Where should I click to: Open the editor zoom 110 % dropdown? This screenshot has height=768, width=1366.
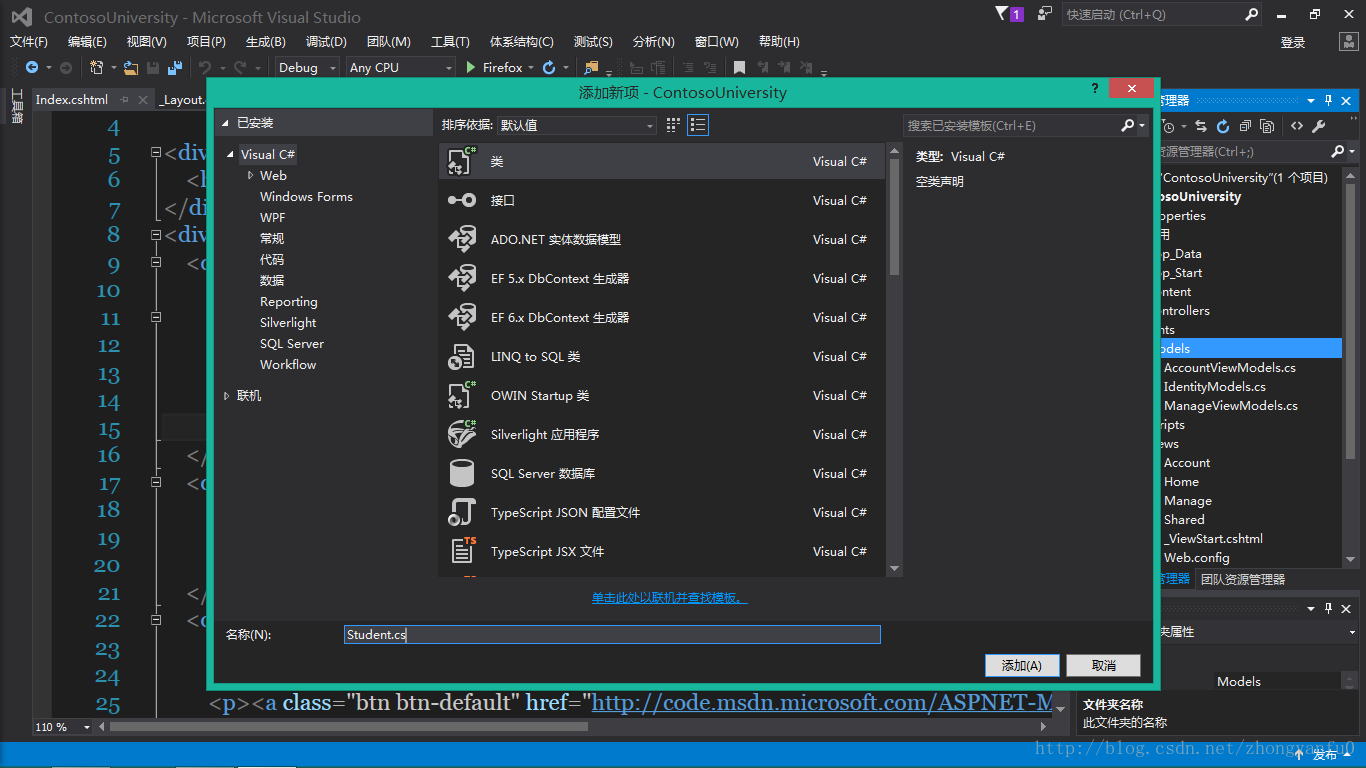pos(86,727)
